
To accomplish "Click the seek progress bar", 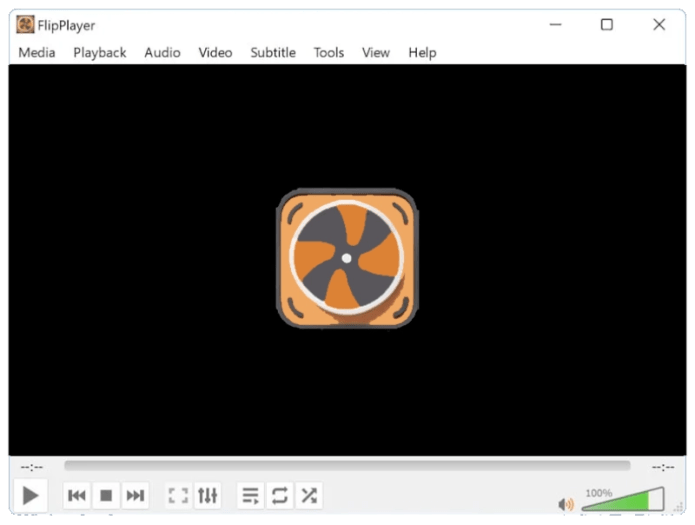I will click(x=347, y=466).
